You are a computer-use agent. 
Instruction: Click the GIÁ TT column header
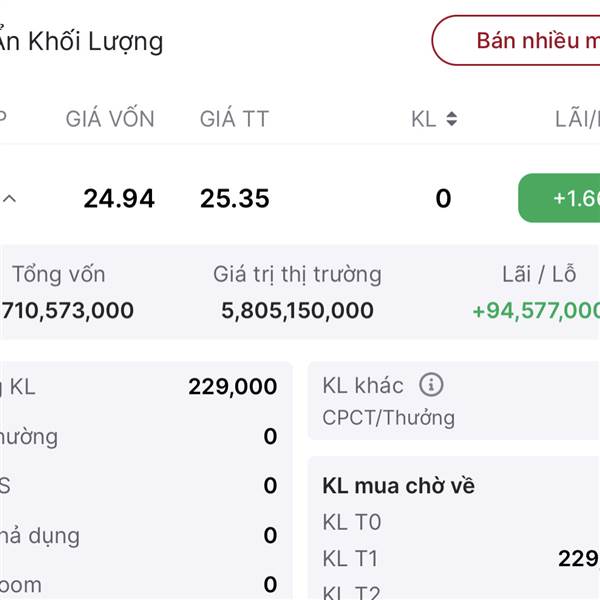(x=235, y=118)
